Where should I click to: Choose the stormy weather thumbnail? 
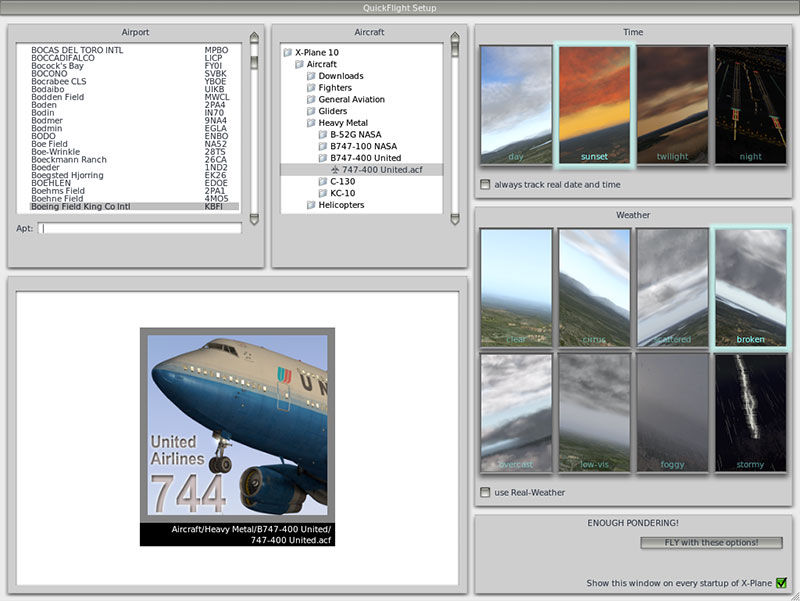[751, 413]
